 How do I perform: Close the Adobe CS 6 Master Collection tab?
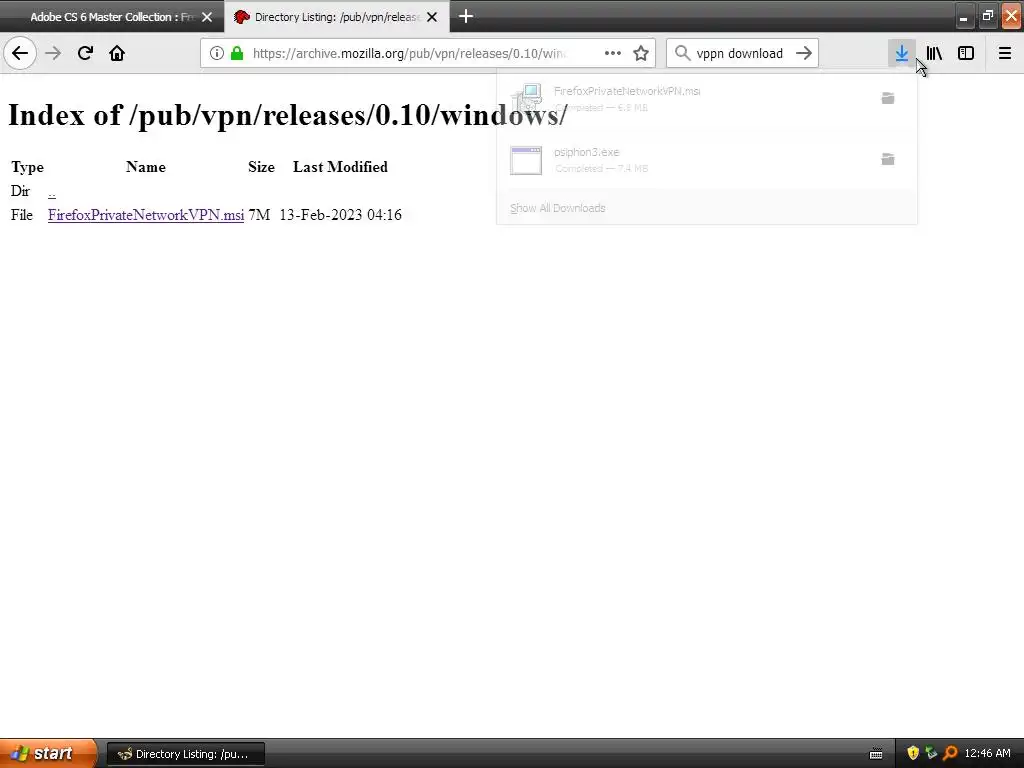[207, 17]
